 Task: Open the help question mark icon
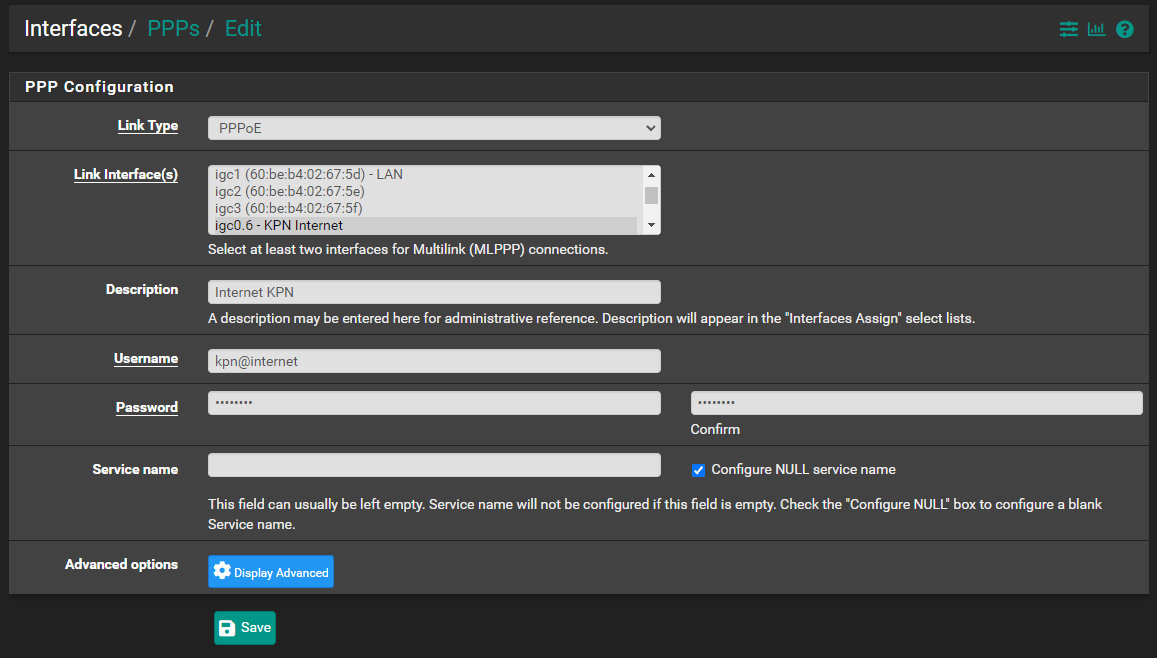pos(1125,29)
